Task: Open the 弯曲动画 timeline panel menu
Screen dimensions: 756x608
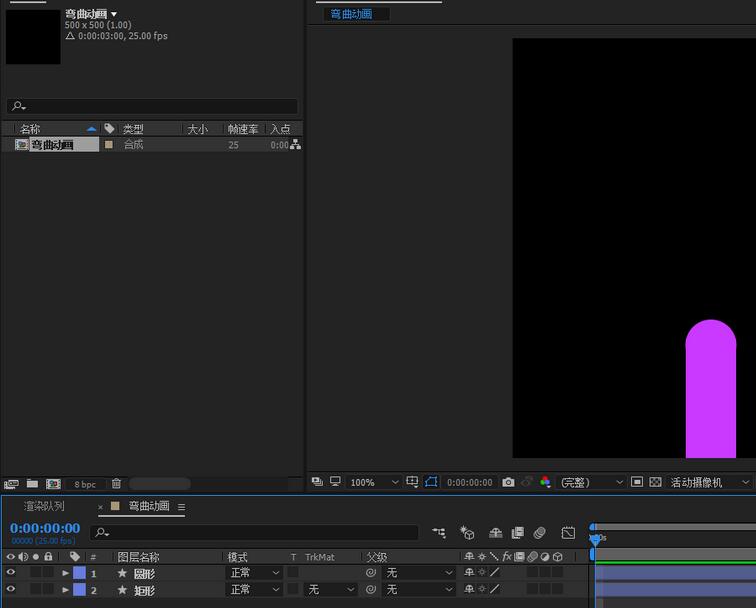Action: 181,507
